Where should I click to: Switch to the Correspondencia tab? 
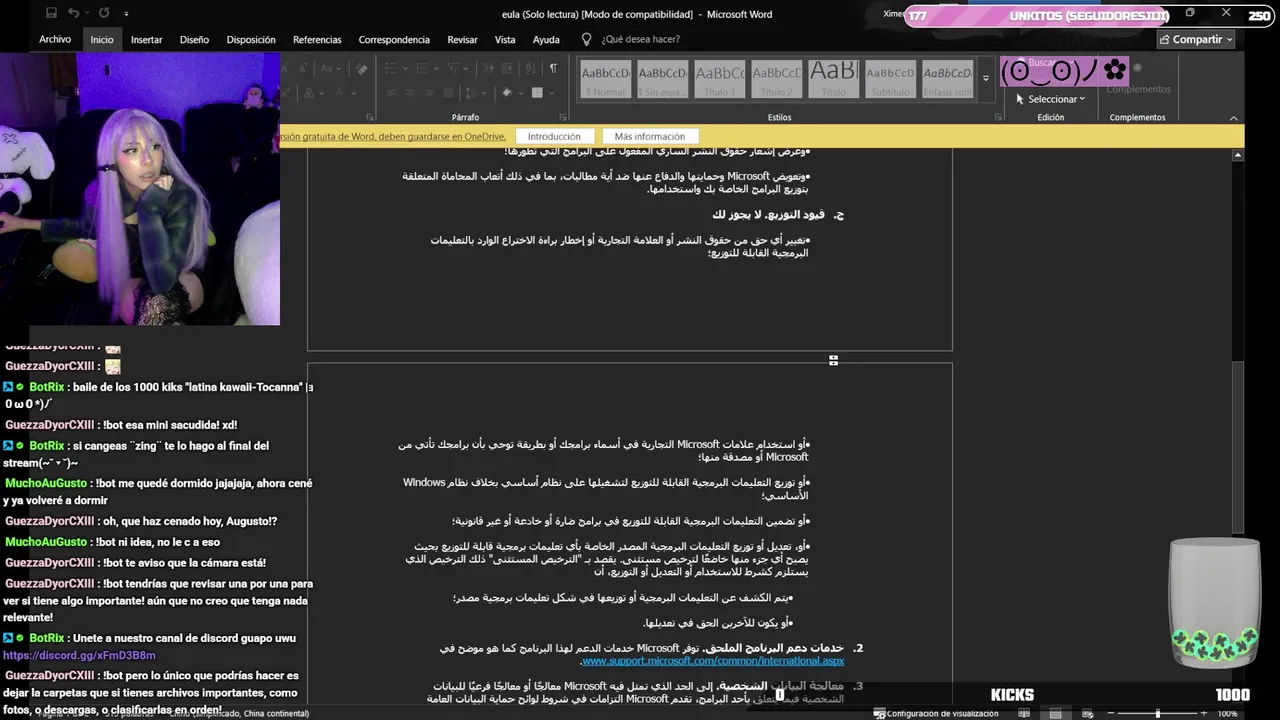click(394, 39)
